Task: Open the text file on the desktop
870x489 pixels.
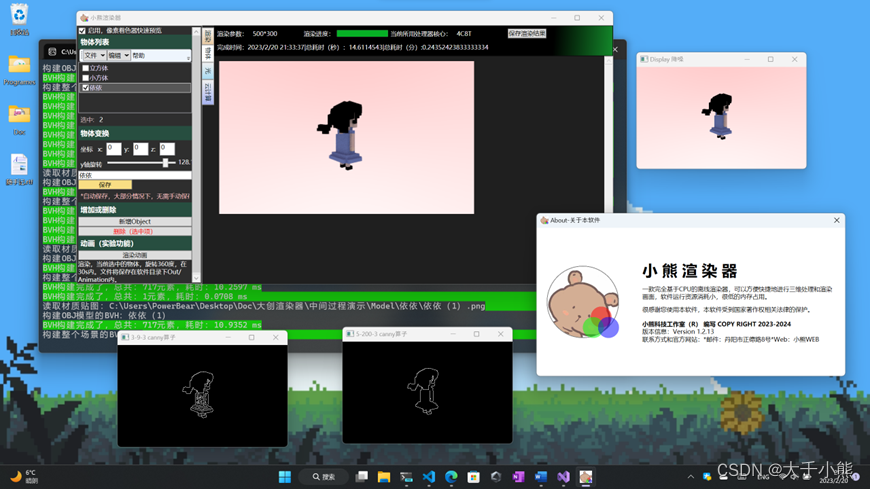Action: pyautogui.click(x=19, y=169)
